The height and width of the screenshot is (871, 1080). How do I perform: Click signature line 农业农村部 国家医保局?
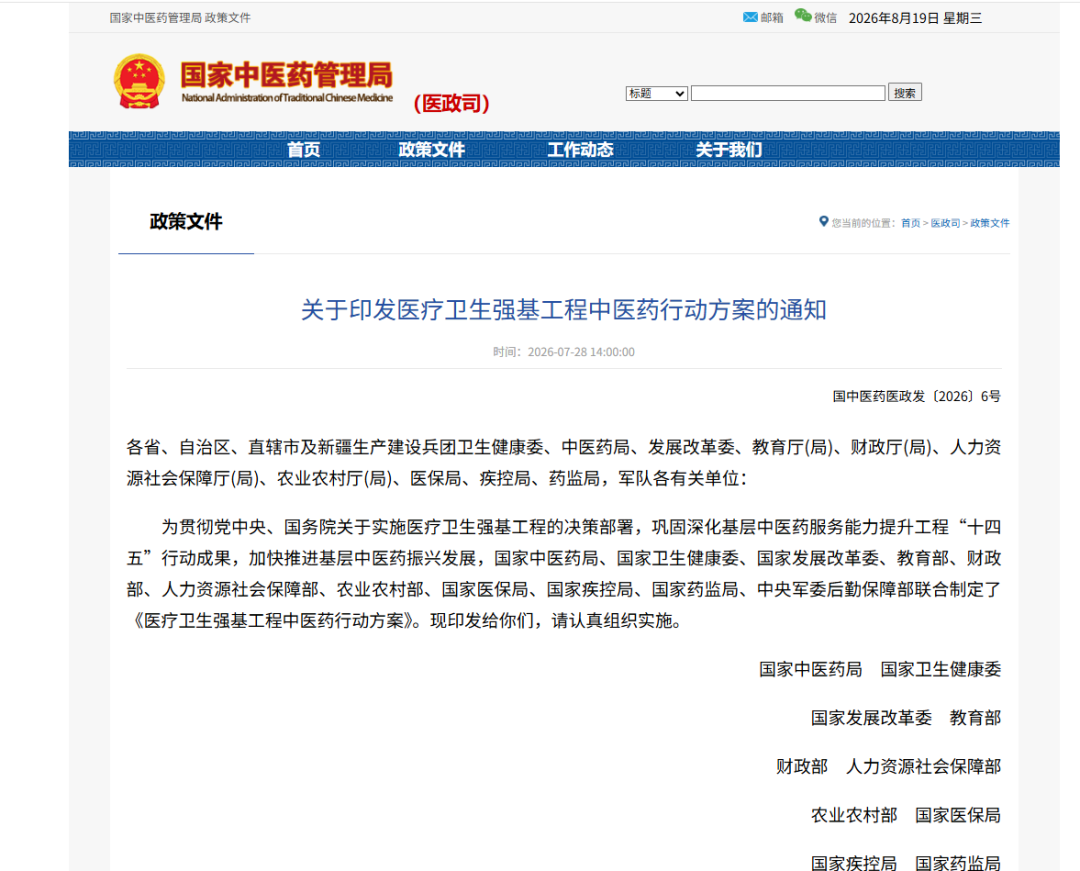[906, 815]
